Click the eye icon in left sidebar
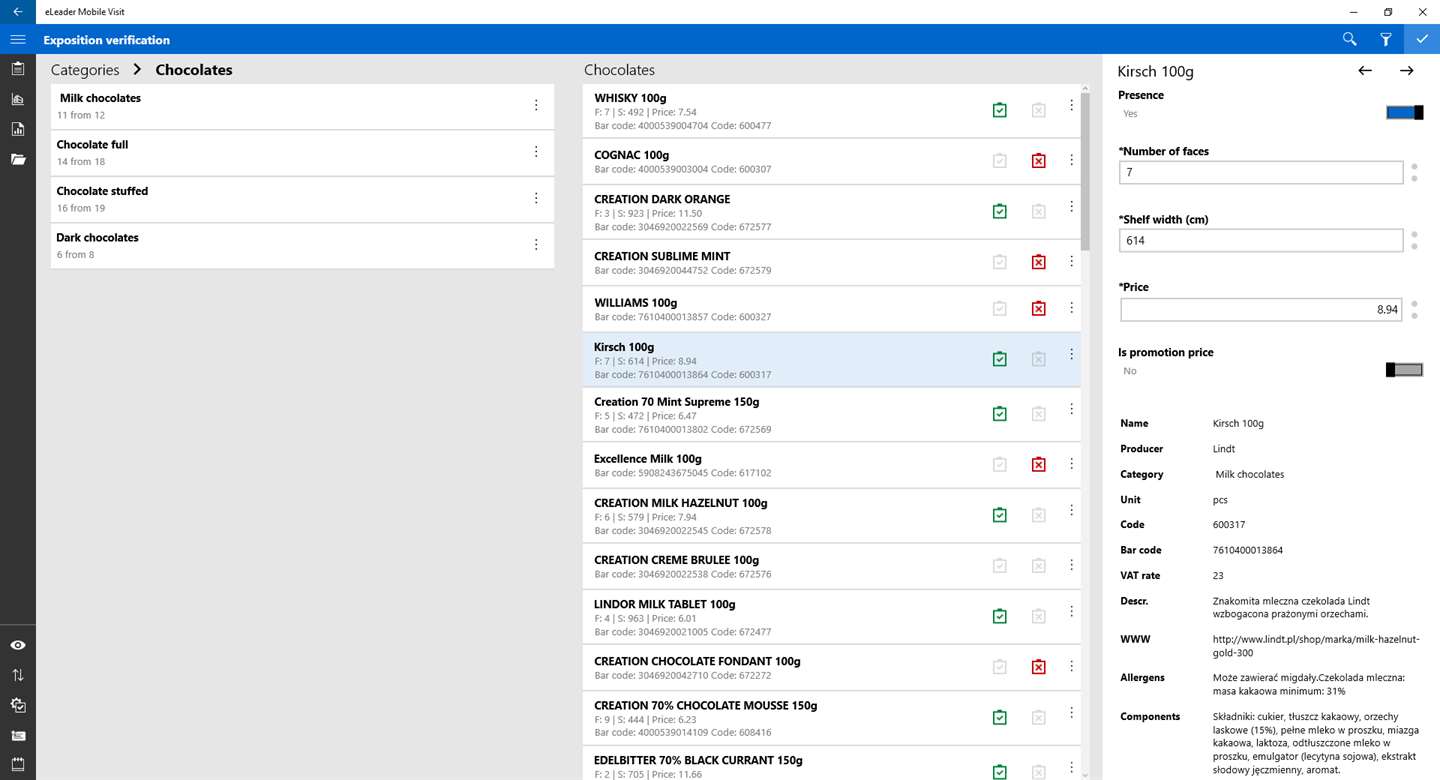1440x780 pixels. click(17, 645)
